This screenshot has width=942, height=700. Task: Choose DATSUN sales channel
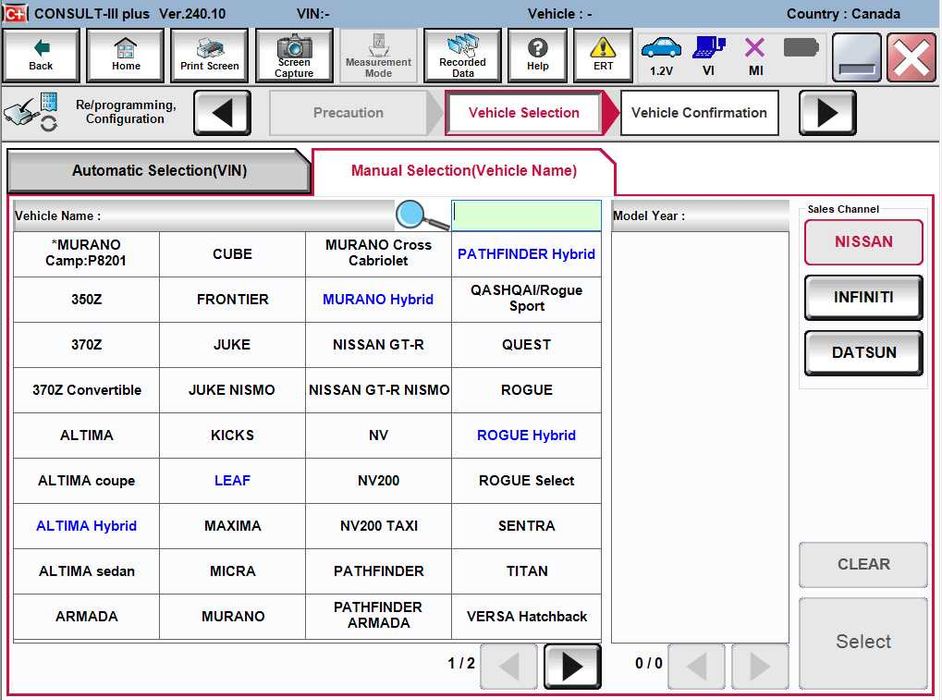pyautogui.click(x=863, y=352)
